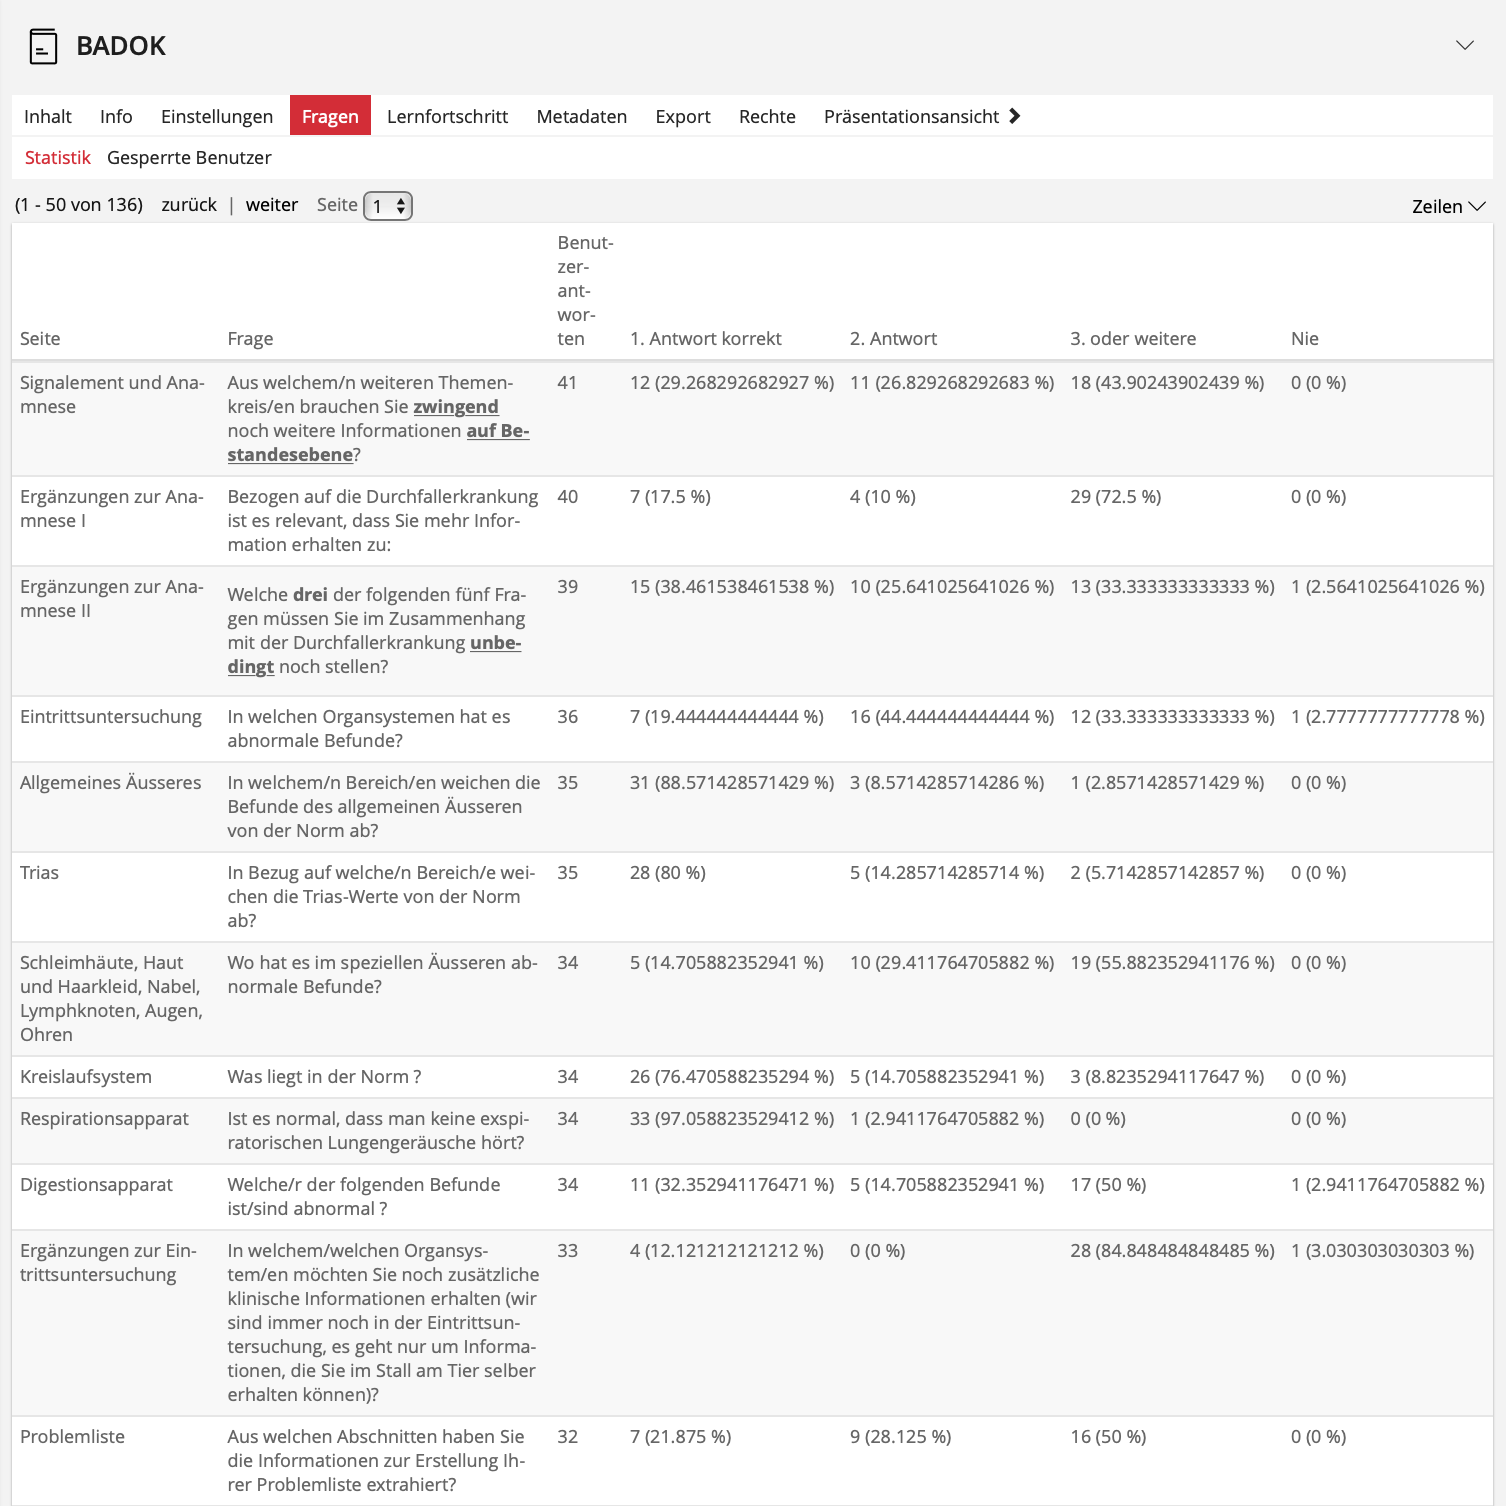Image resolution: width=1506 pixels, height=1506 pixels.
Task: Open the Export tab
Action: (x=683, y=116)
